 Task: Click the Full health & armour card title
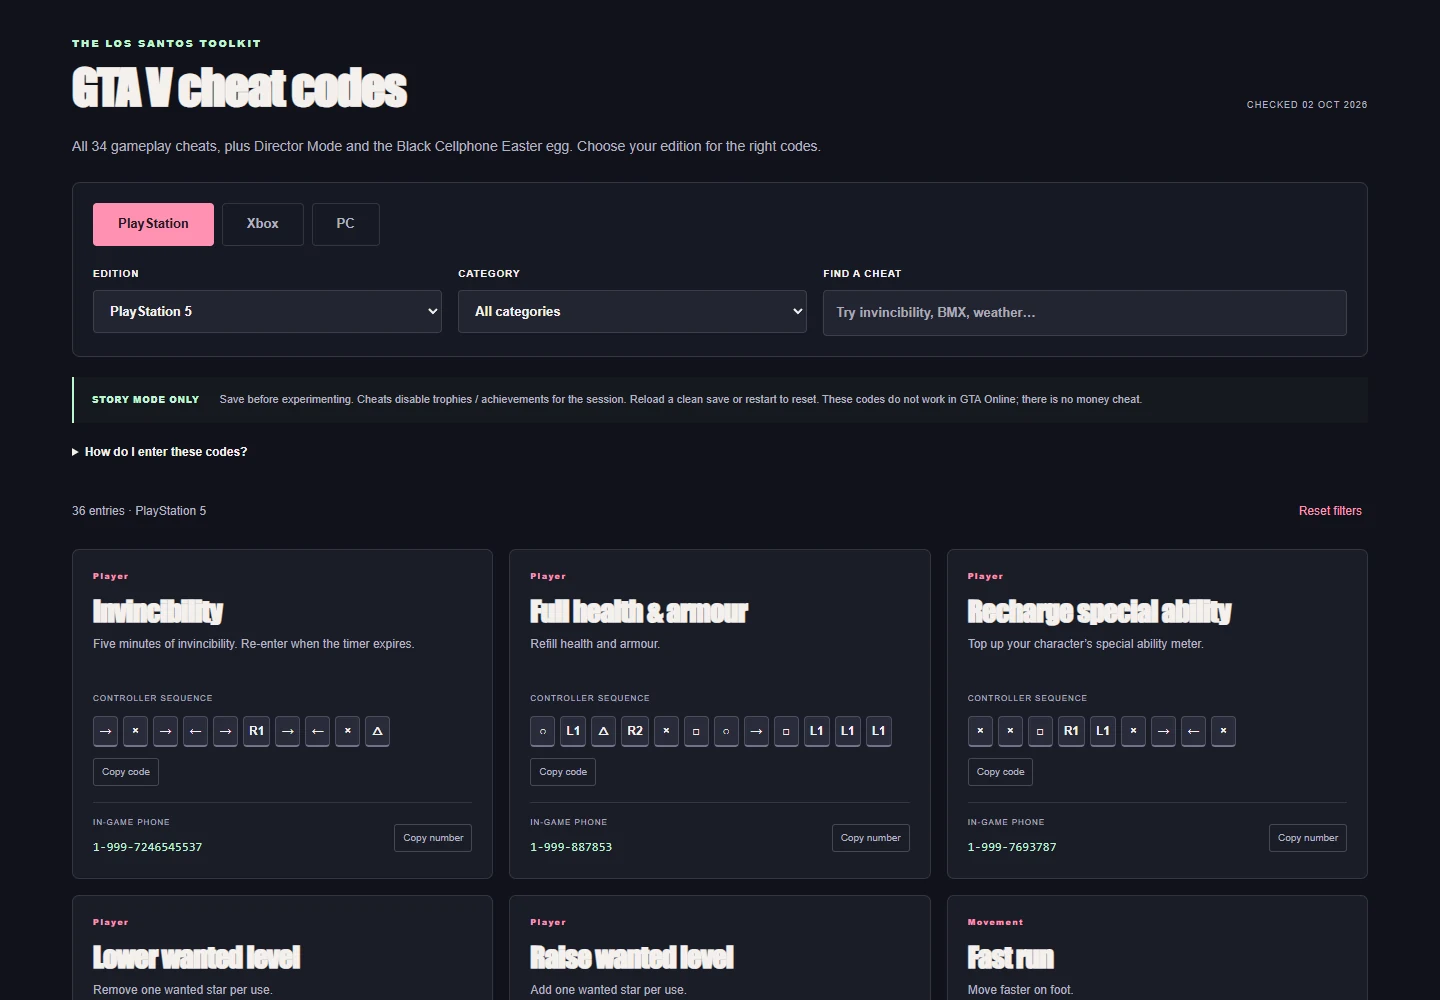639,611
